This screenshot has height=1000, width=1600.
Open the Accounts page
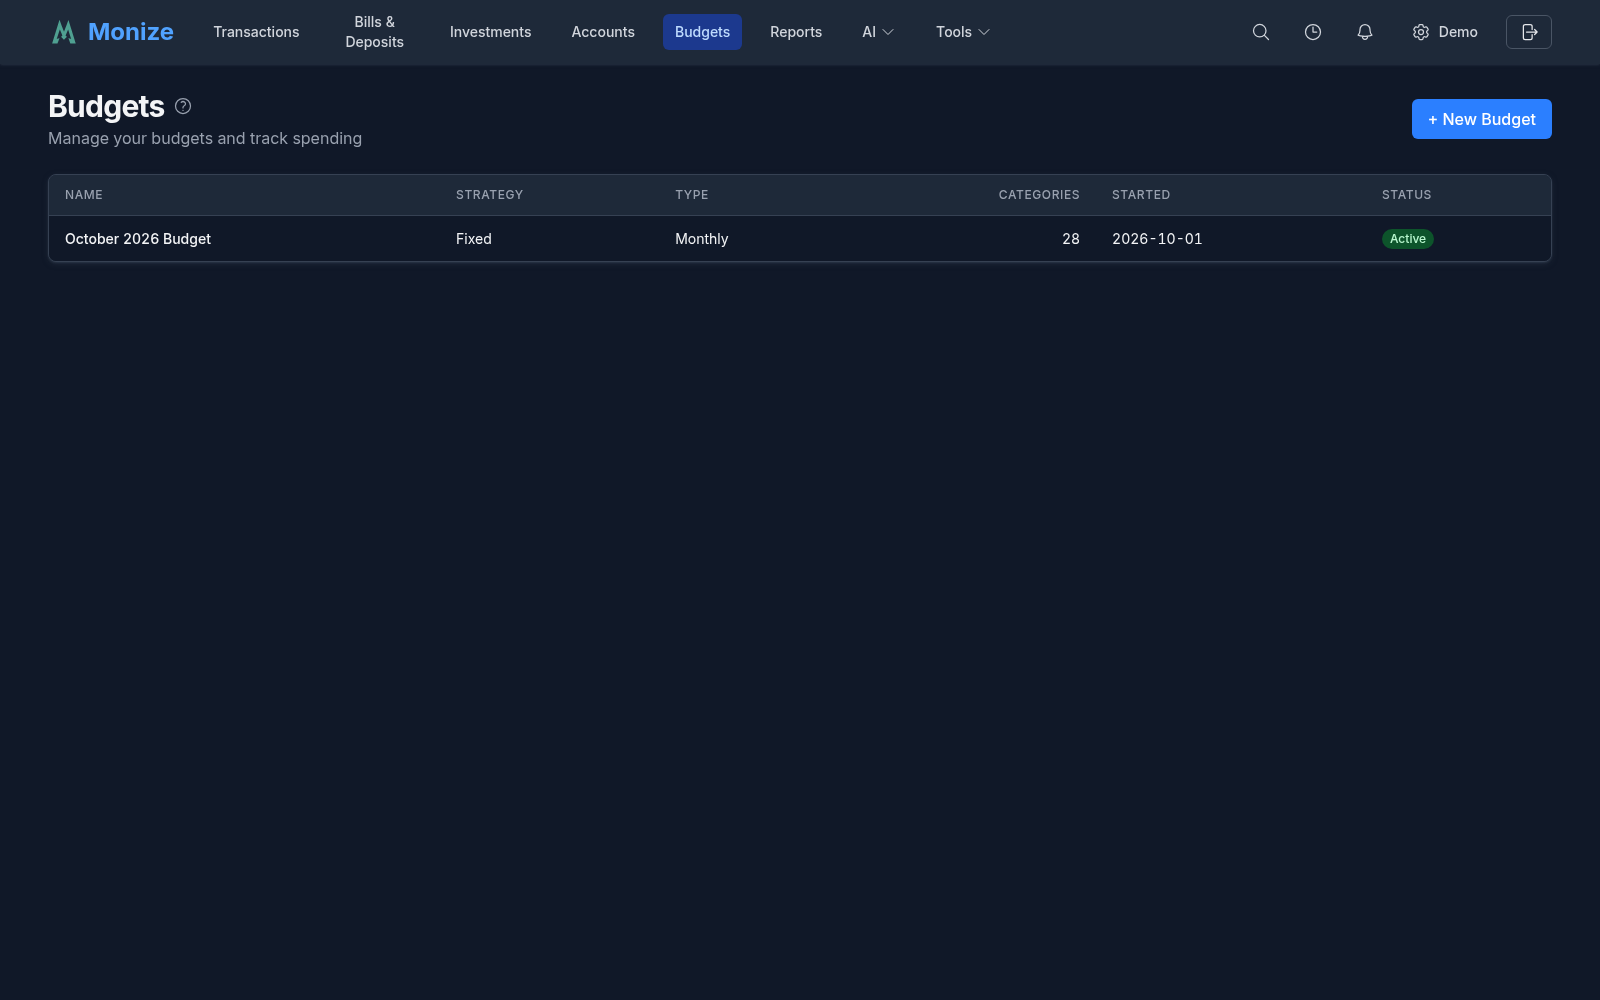[x=603, y=32]
